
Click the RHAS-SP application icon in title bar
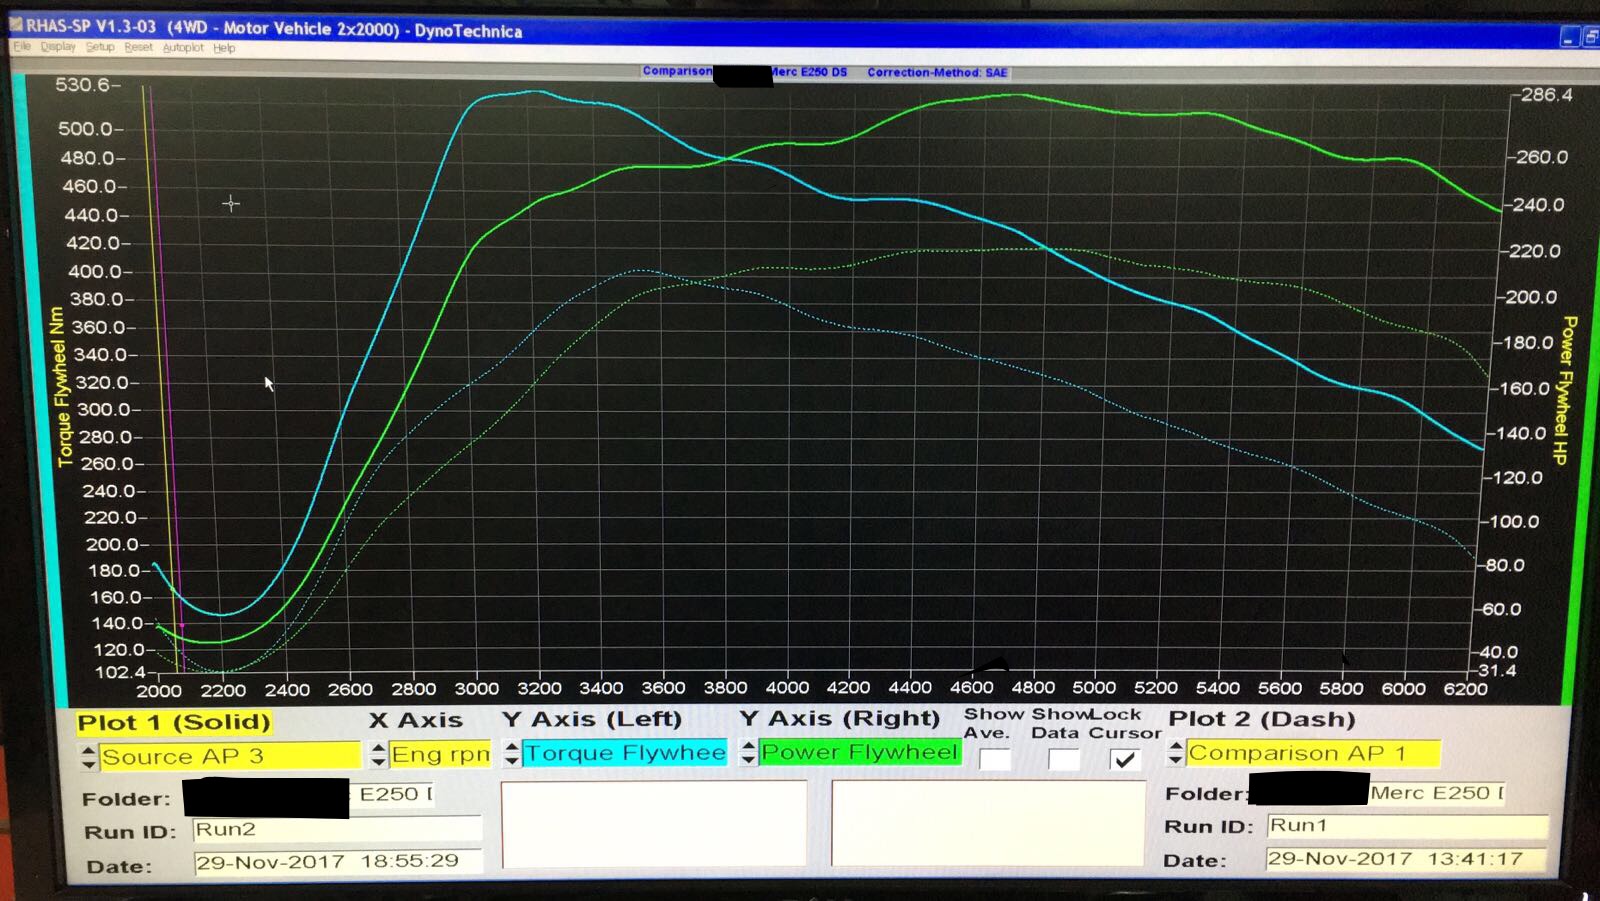pos(16,26)
